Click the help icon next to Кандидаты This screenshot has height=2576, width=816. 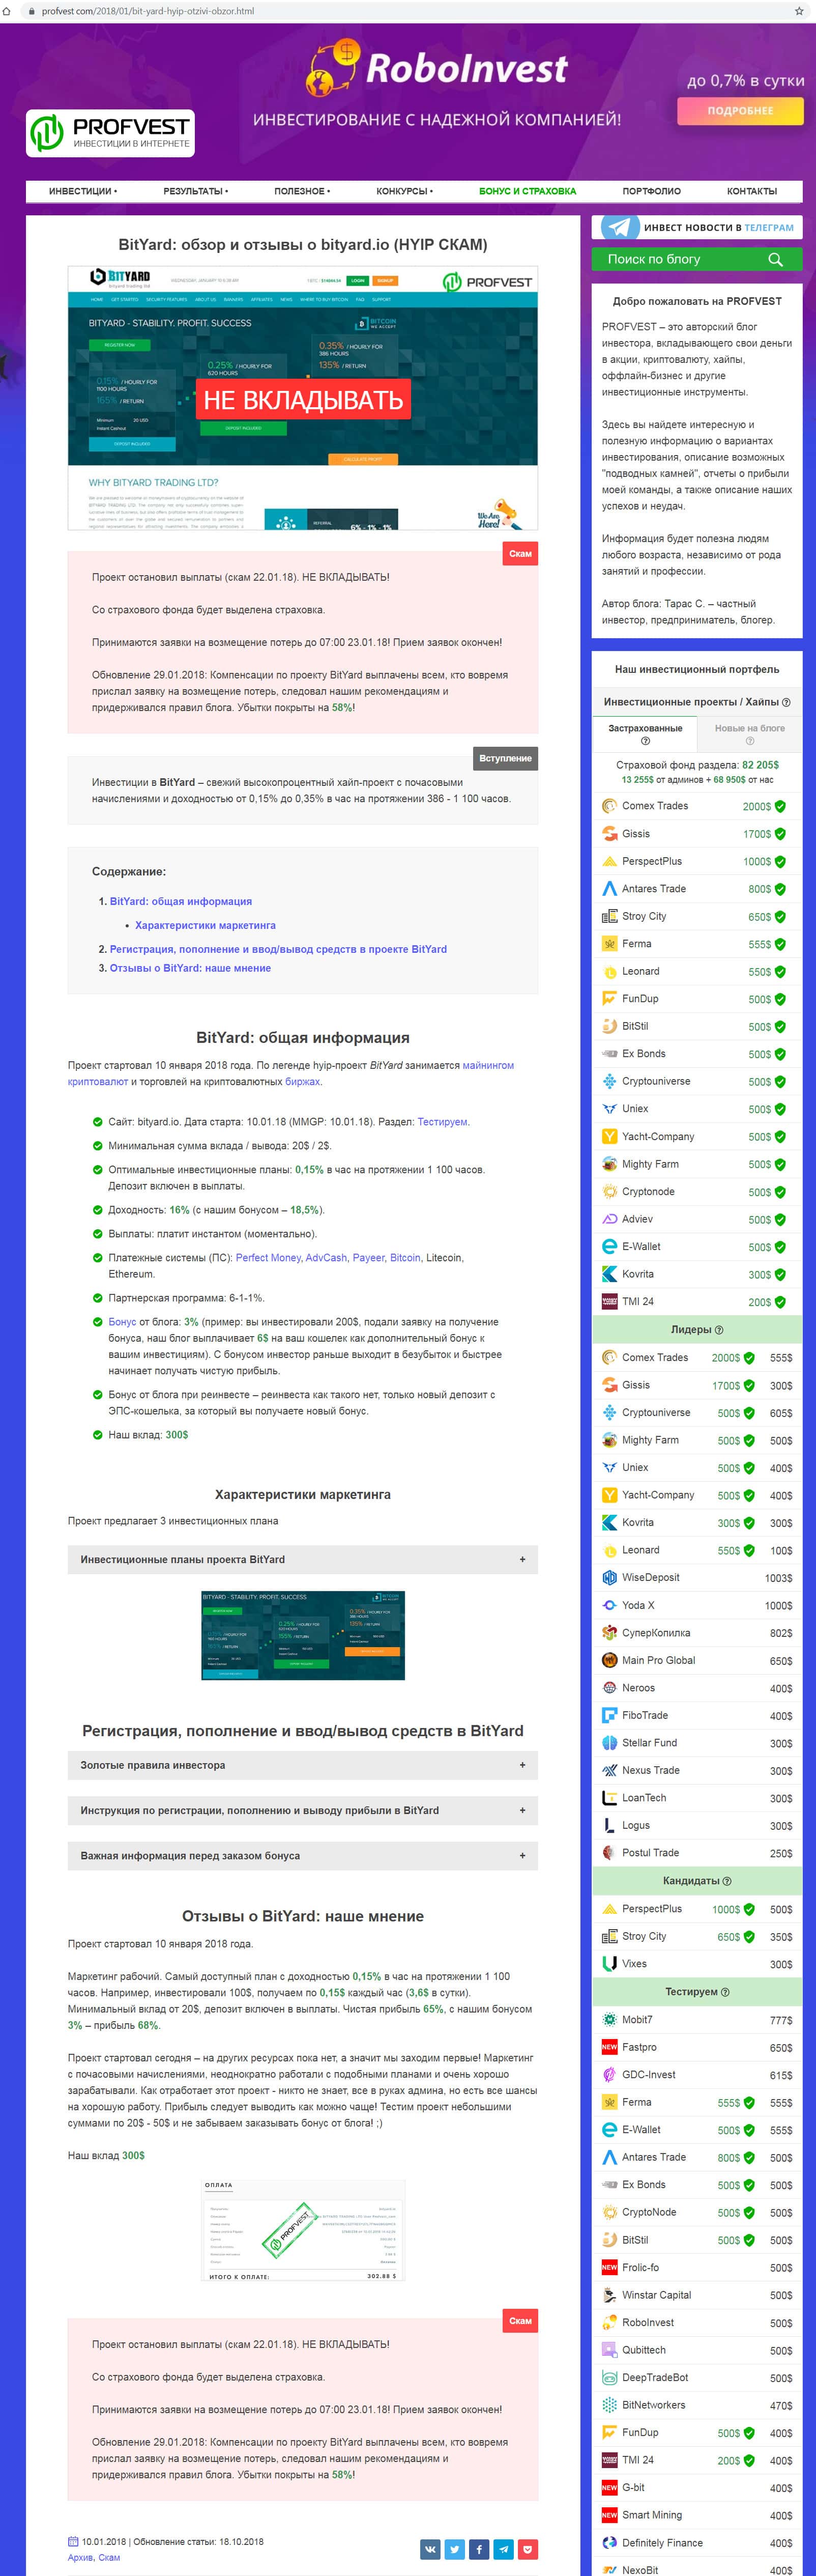point(727,1881)
